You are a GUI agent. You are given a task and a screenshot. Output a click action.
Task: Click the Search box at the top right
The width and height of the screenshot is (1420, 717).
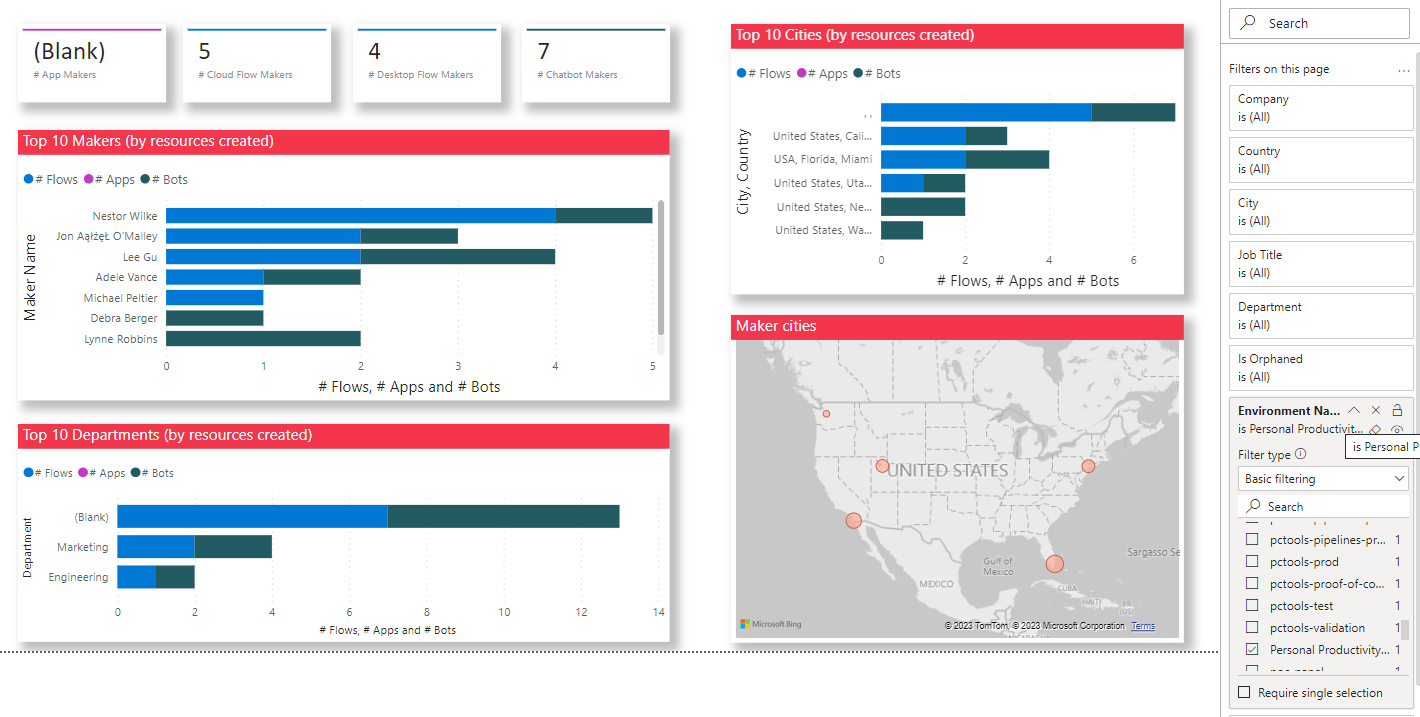pyautogui.click(x=1318, y=22)
